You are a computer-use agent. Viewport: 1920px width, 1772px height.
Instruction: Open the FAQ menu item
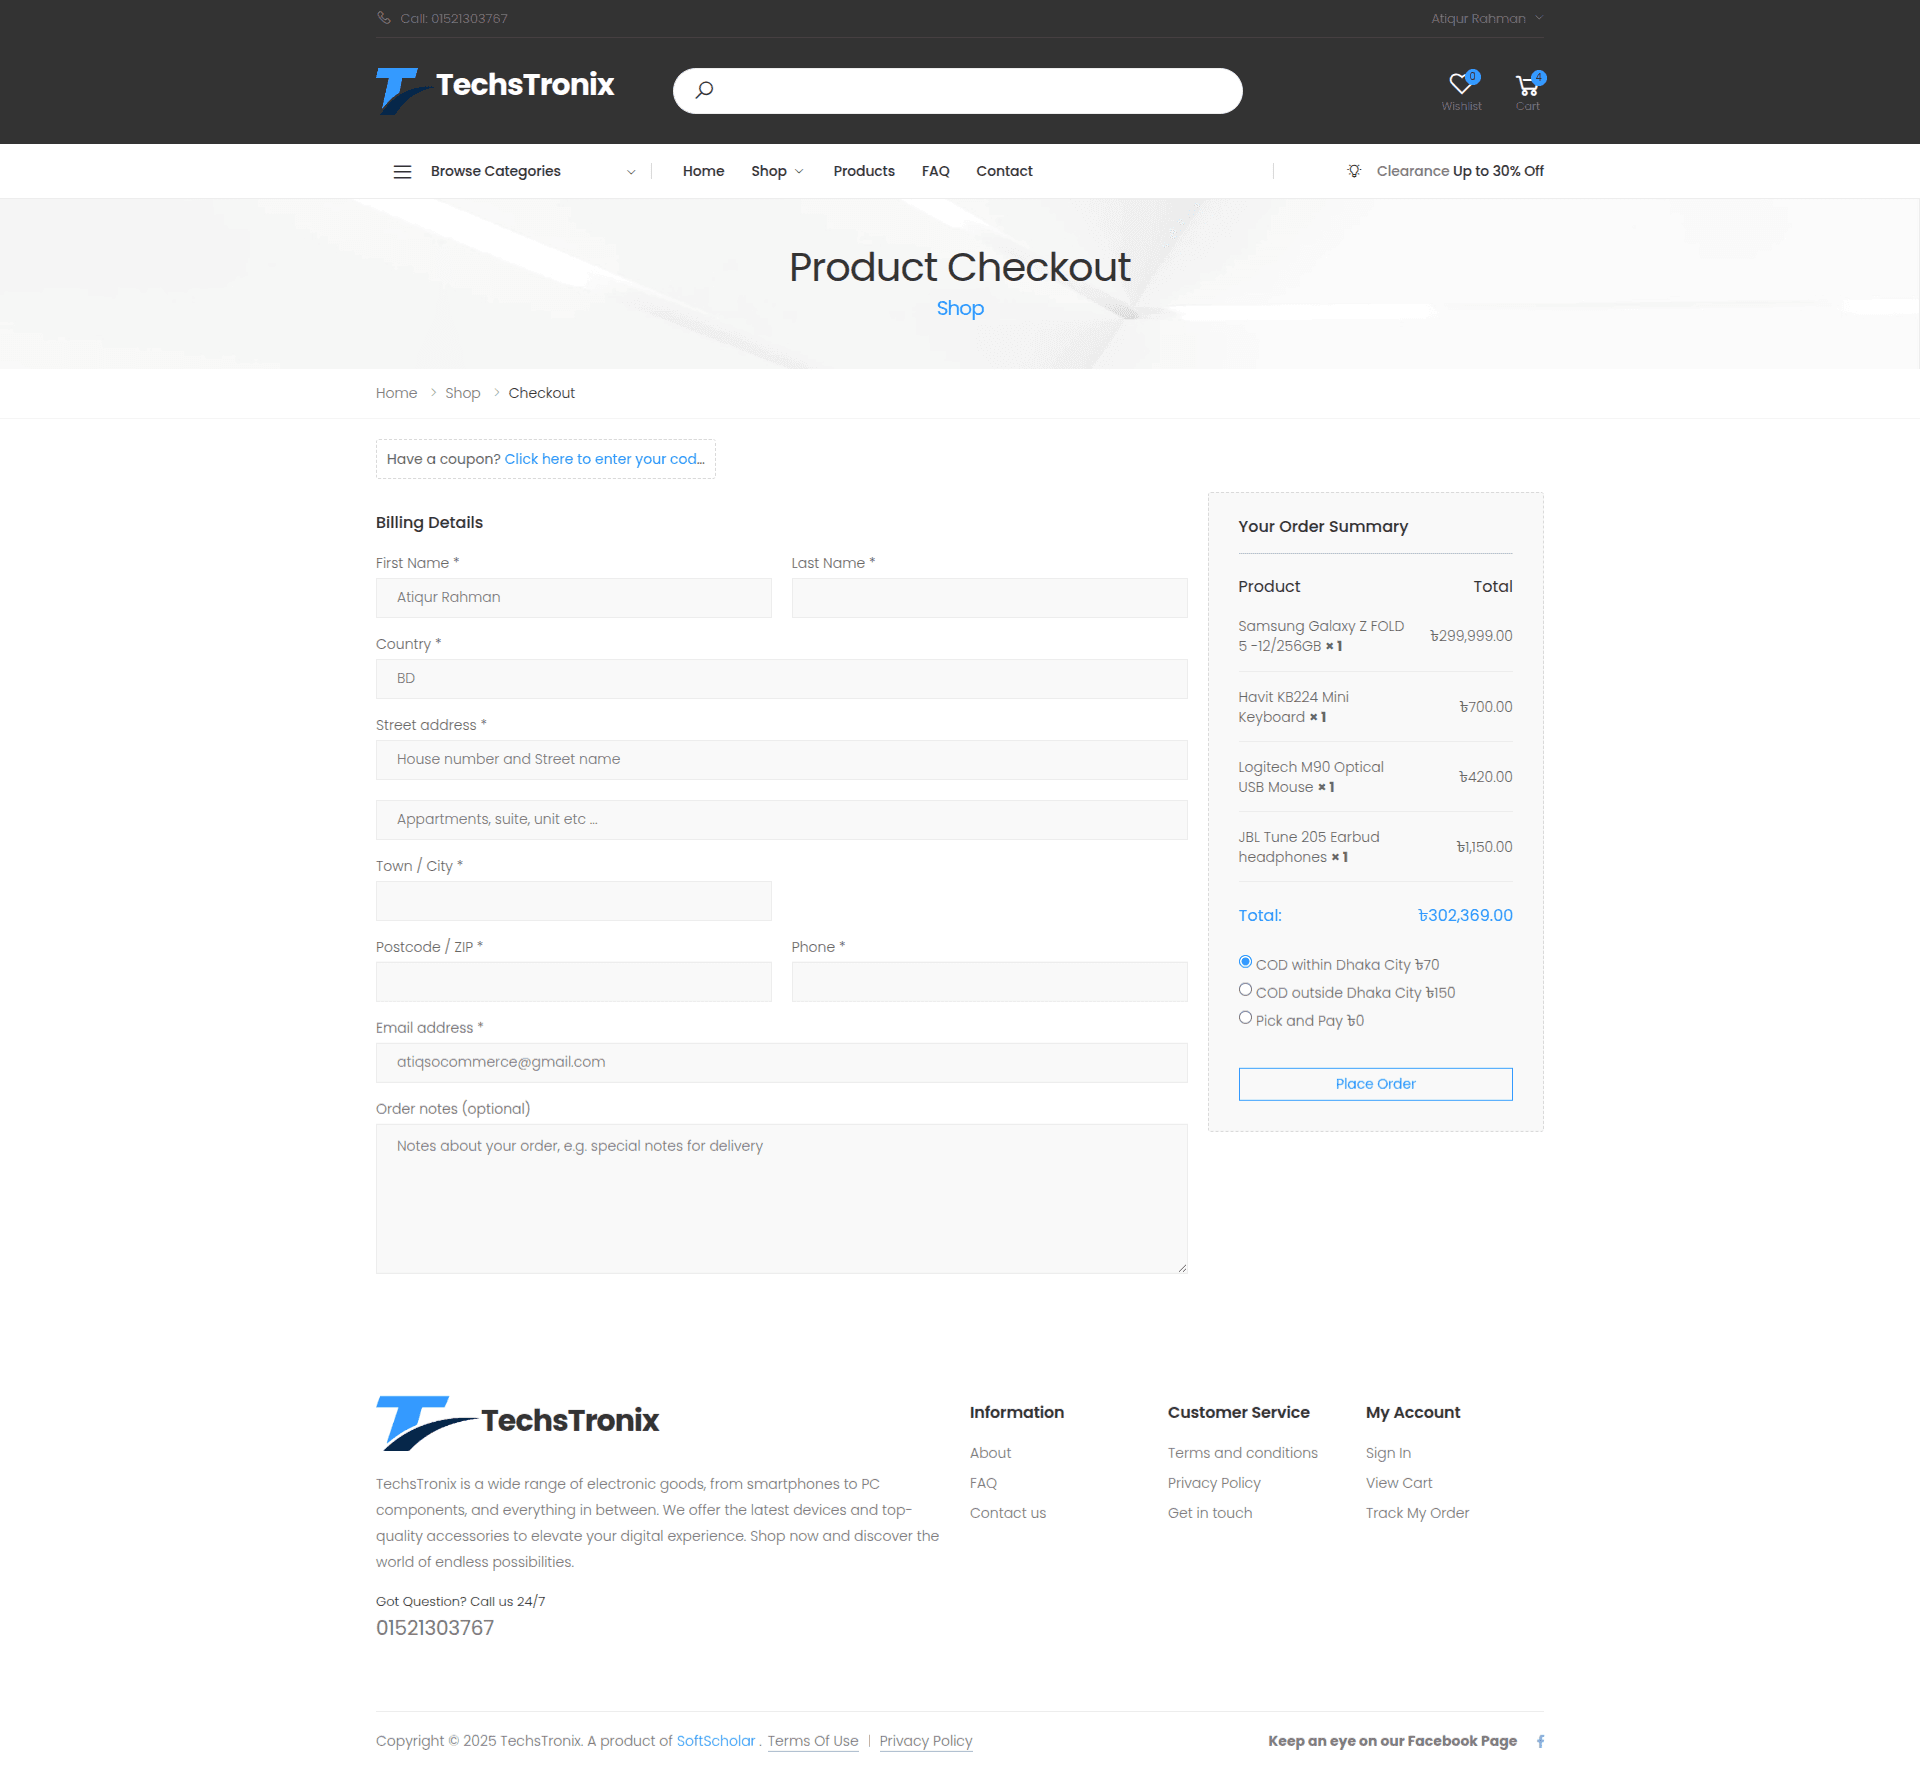(935, 171)
